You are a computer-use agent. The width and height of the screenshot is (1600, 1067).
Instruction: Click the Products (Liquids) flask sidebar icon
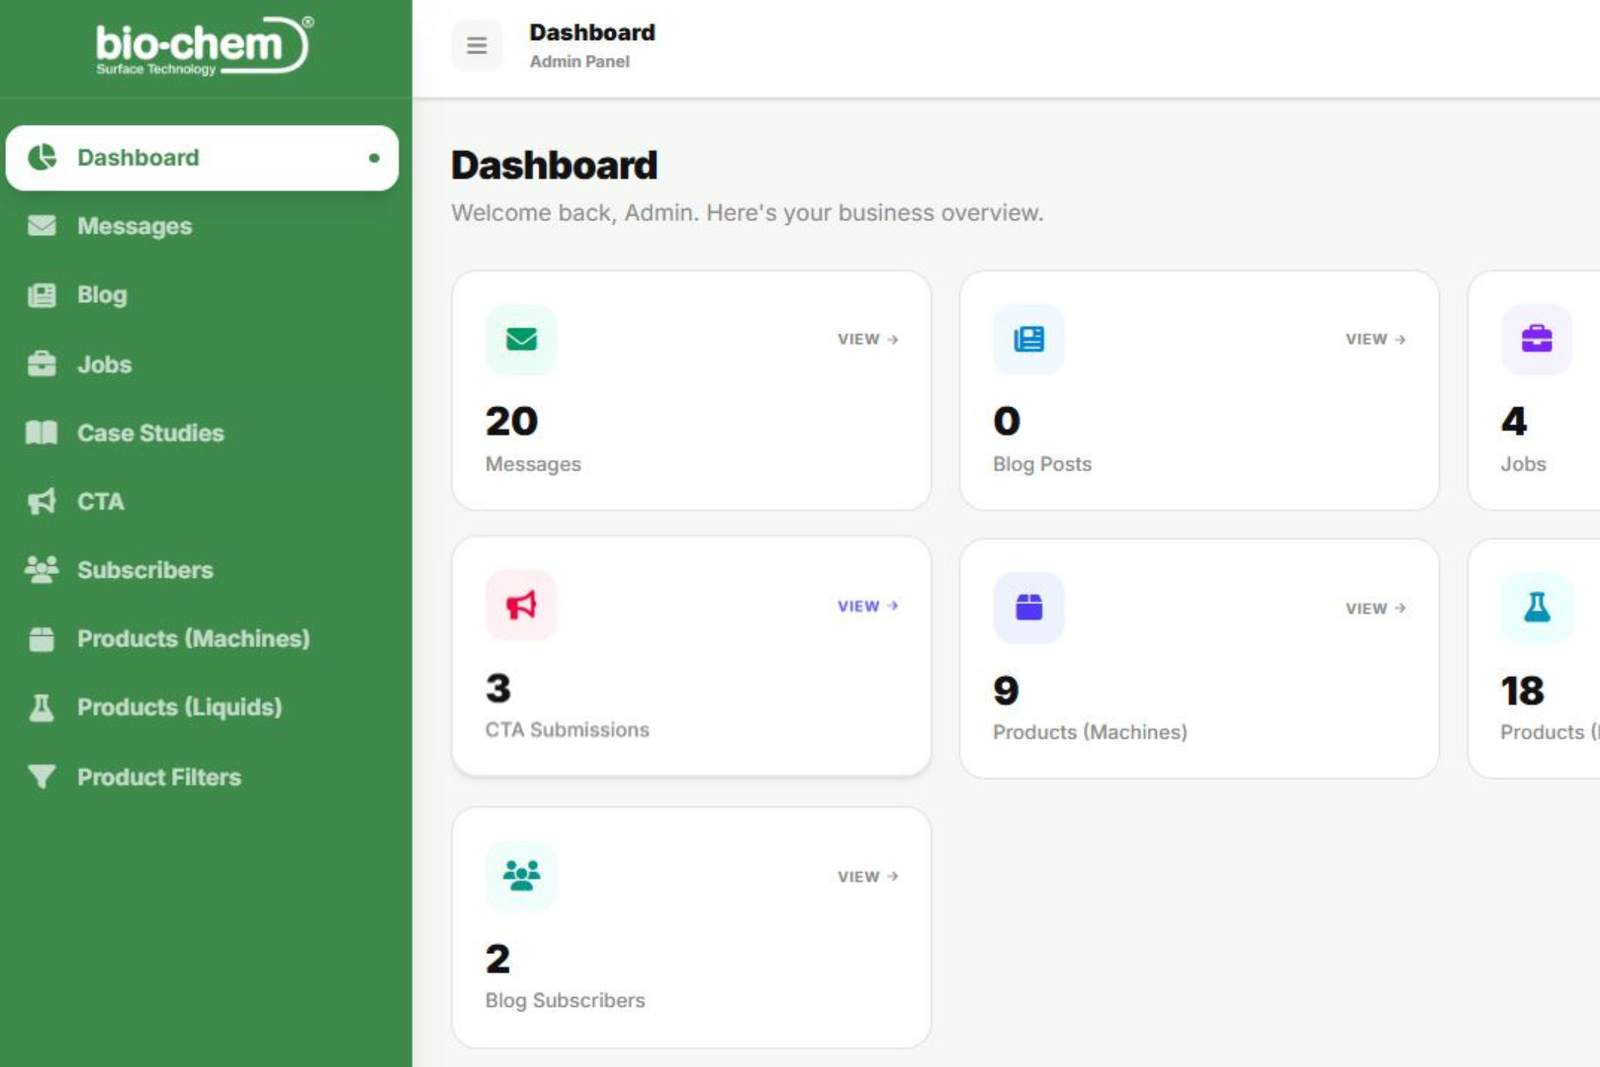[x=42, y=708]
